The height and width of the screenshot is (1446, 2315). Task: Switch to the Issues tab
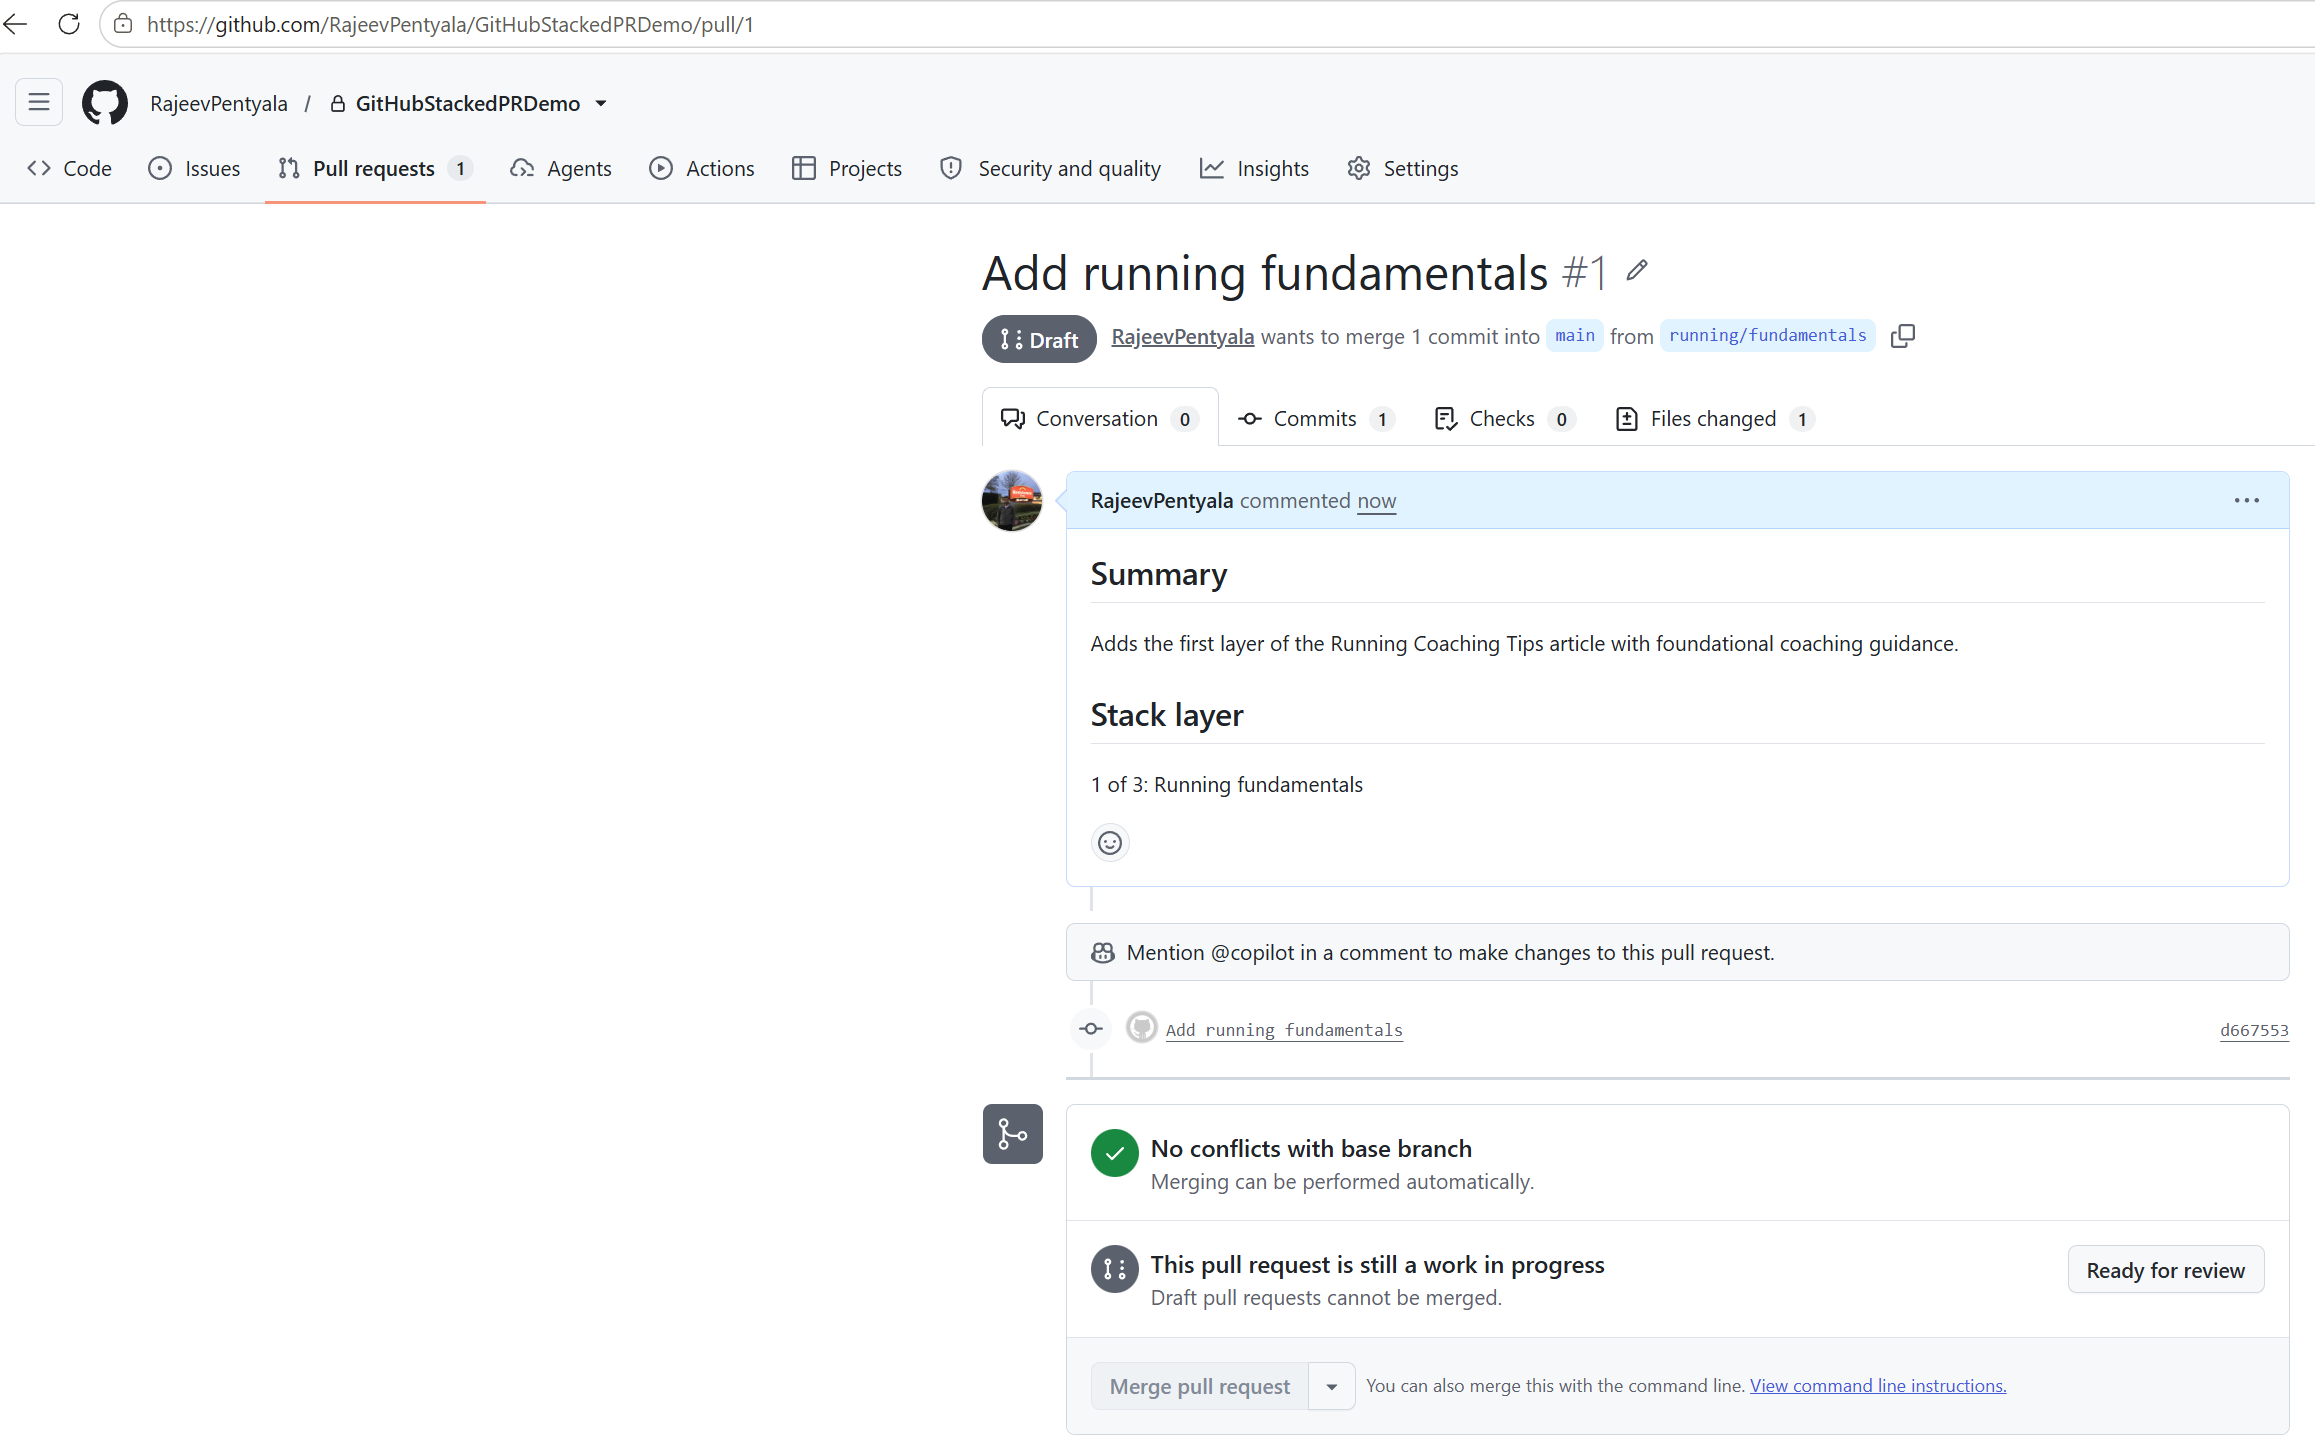point(195,168)
